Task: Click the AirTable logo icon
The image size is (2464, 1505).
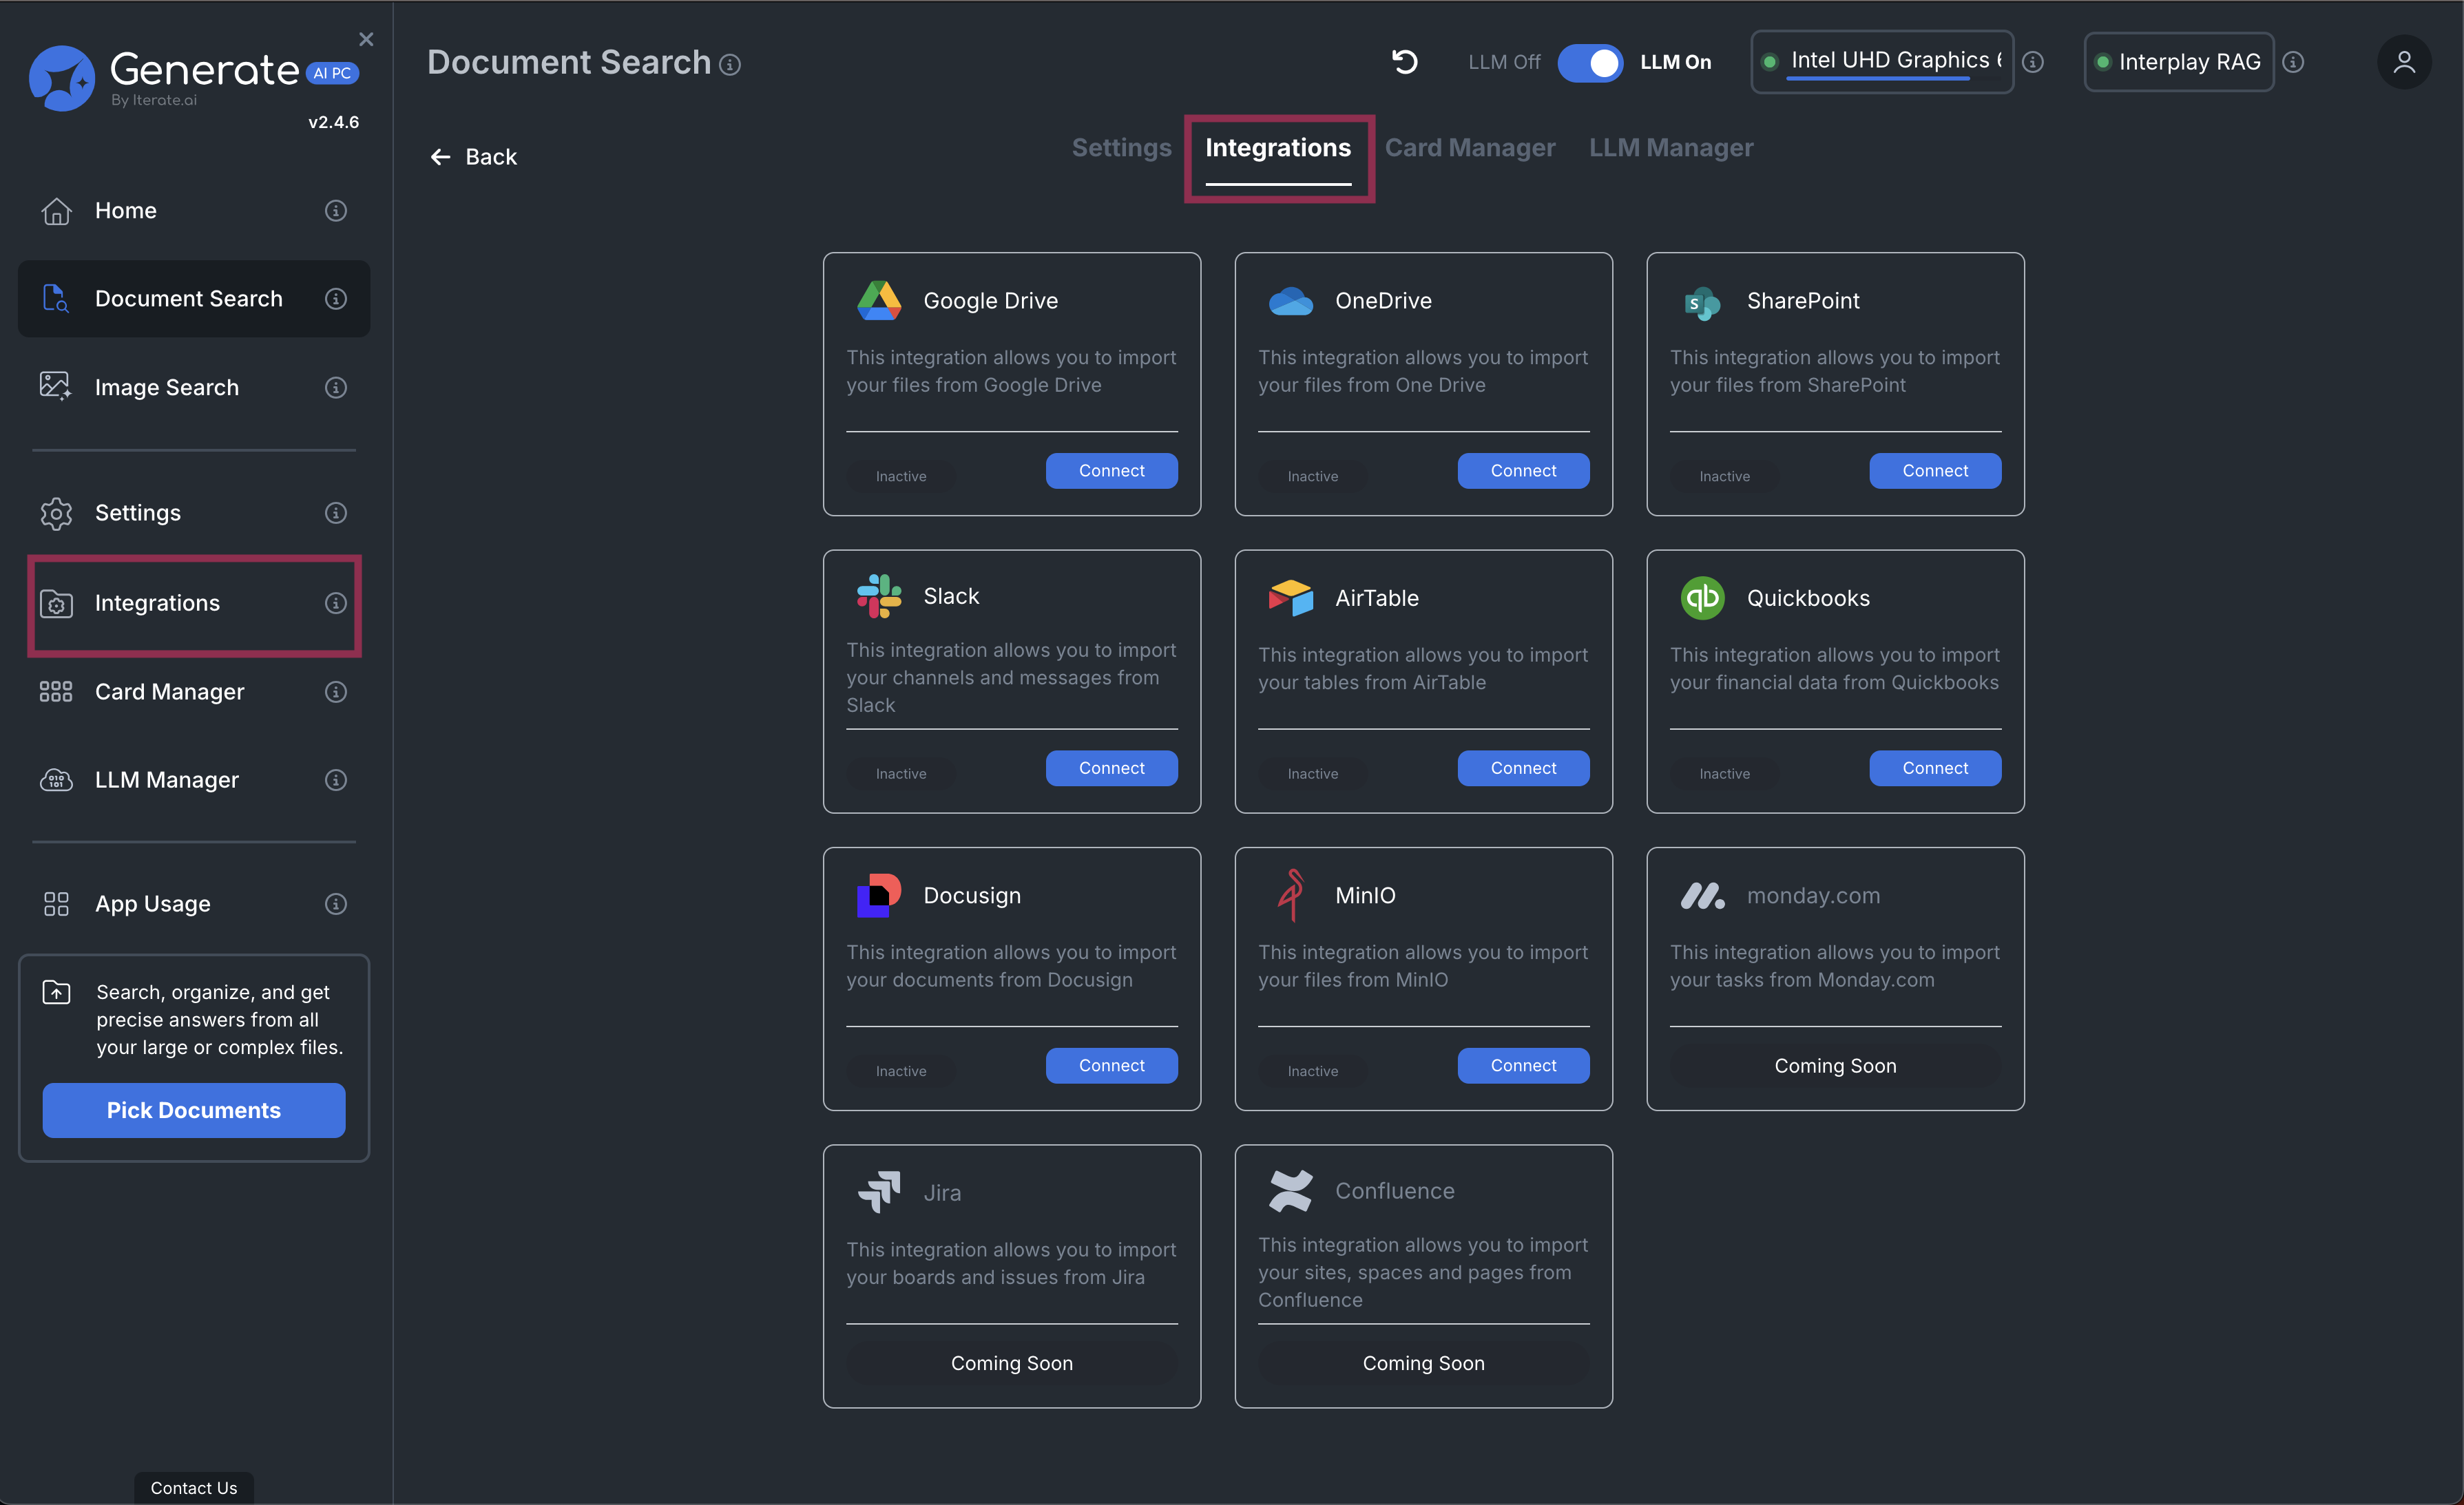Action: 1291,598
